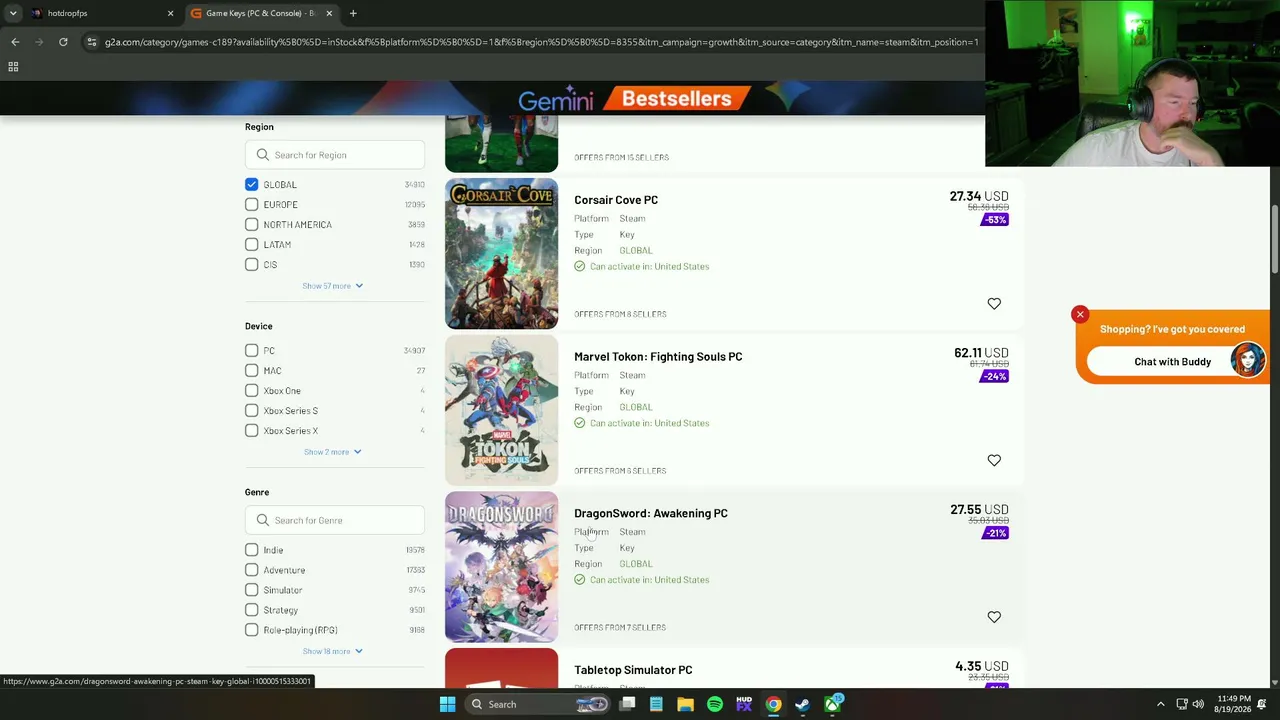
Task: Click the DragonSword: Awakening wishlist heart
Action: pos(994,617)
